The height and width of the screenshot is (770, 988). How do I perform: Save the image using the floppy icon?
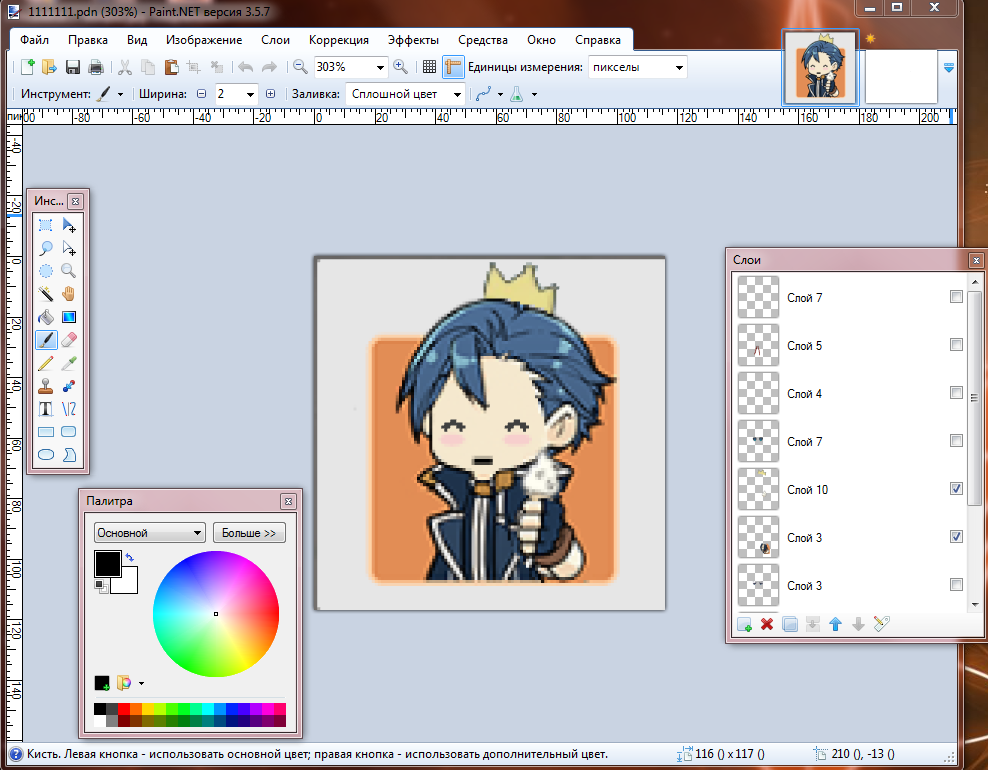pos(72,67)
